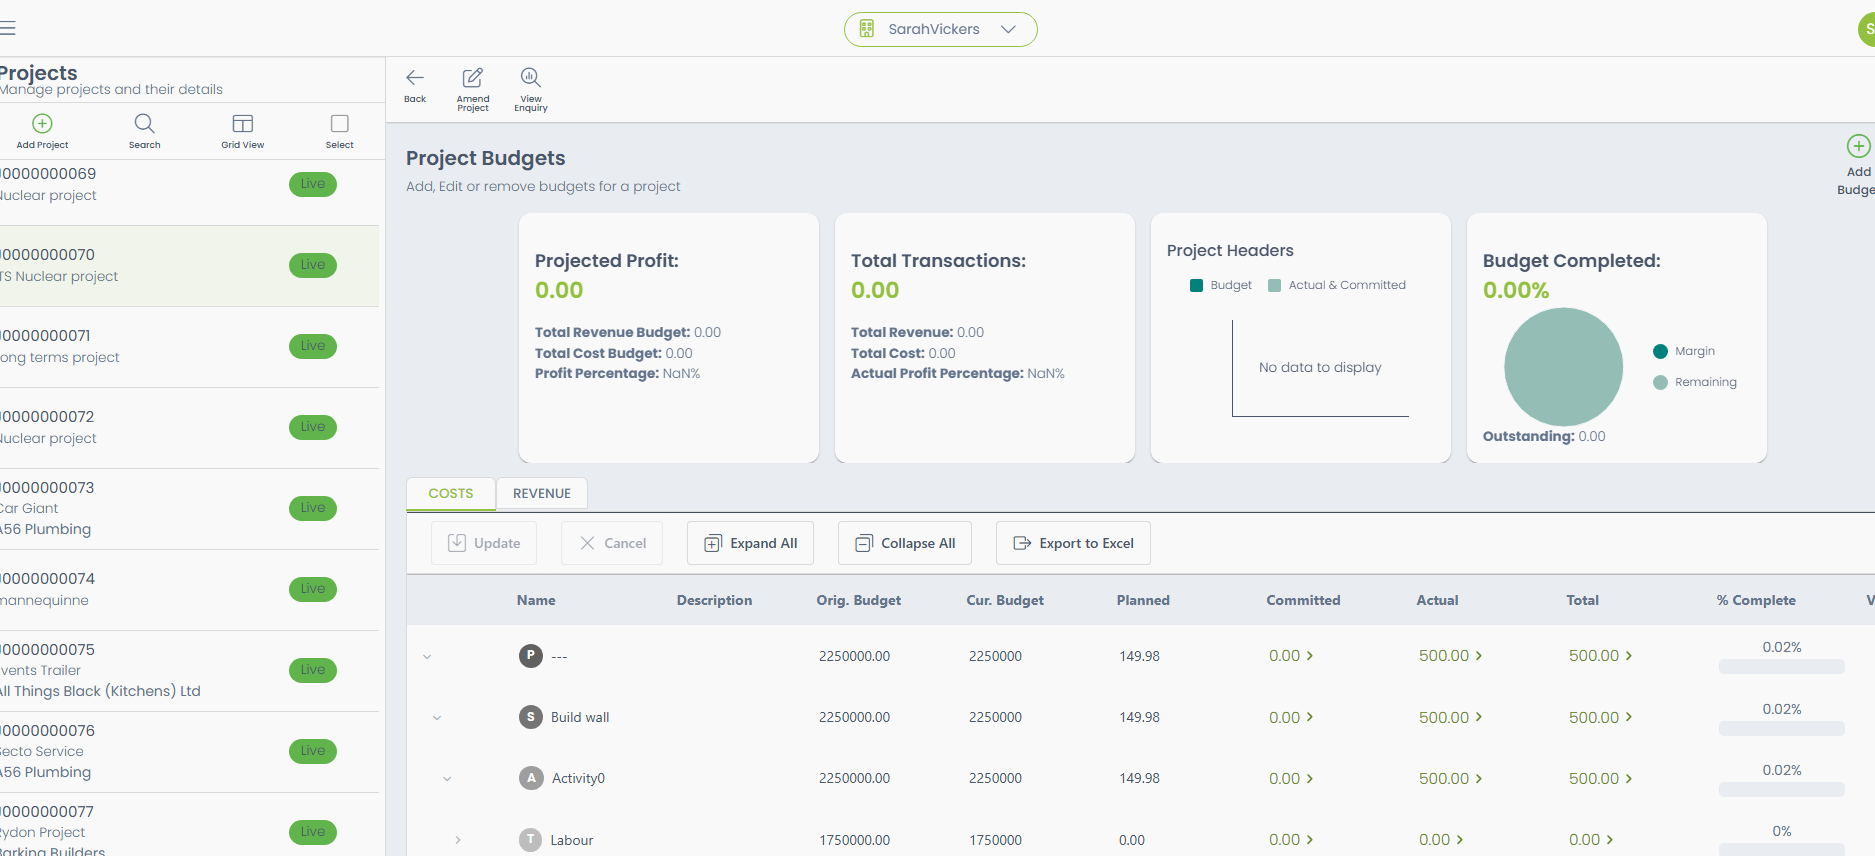This screenshot has height=856, width=1875.
Task: Export budgets to Excel
Action: point(1073,543)
